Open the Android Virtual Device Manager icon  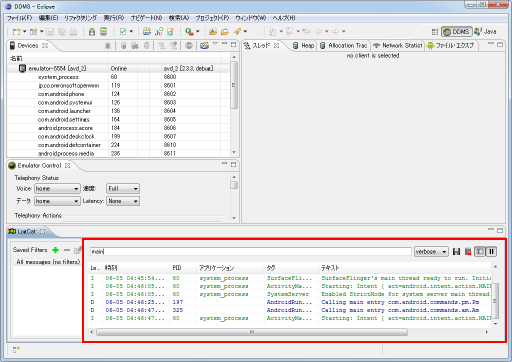pos(104,32)
